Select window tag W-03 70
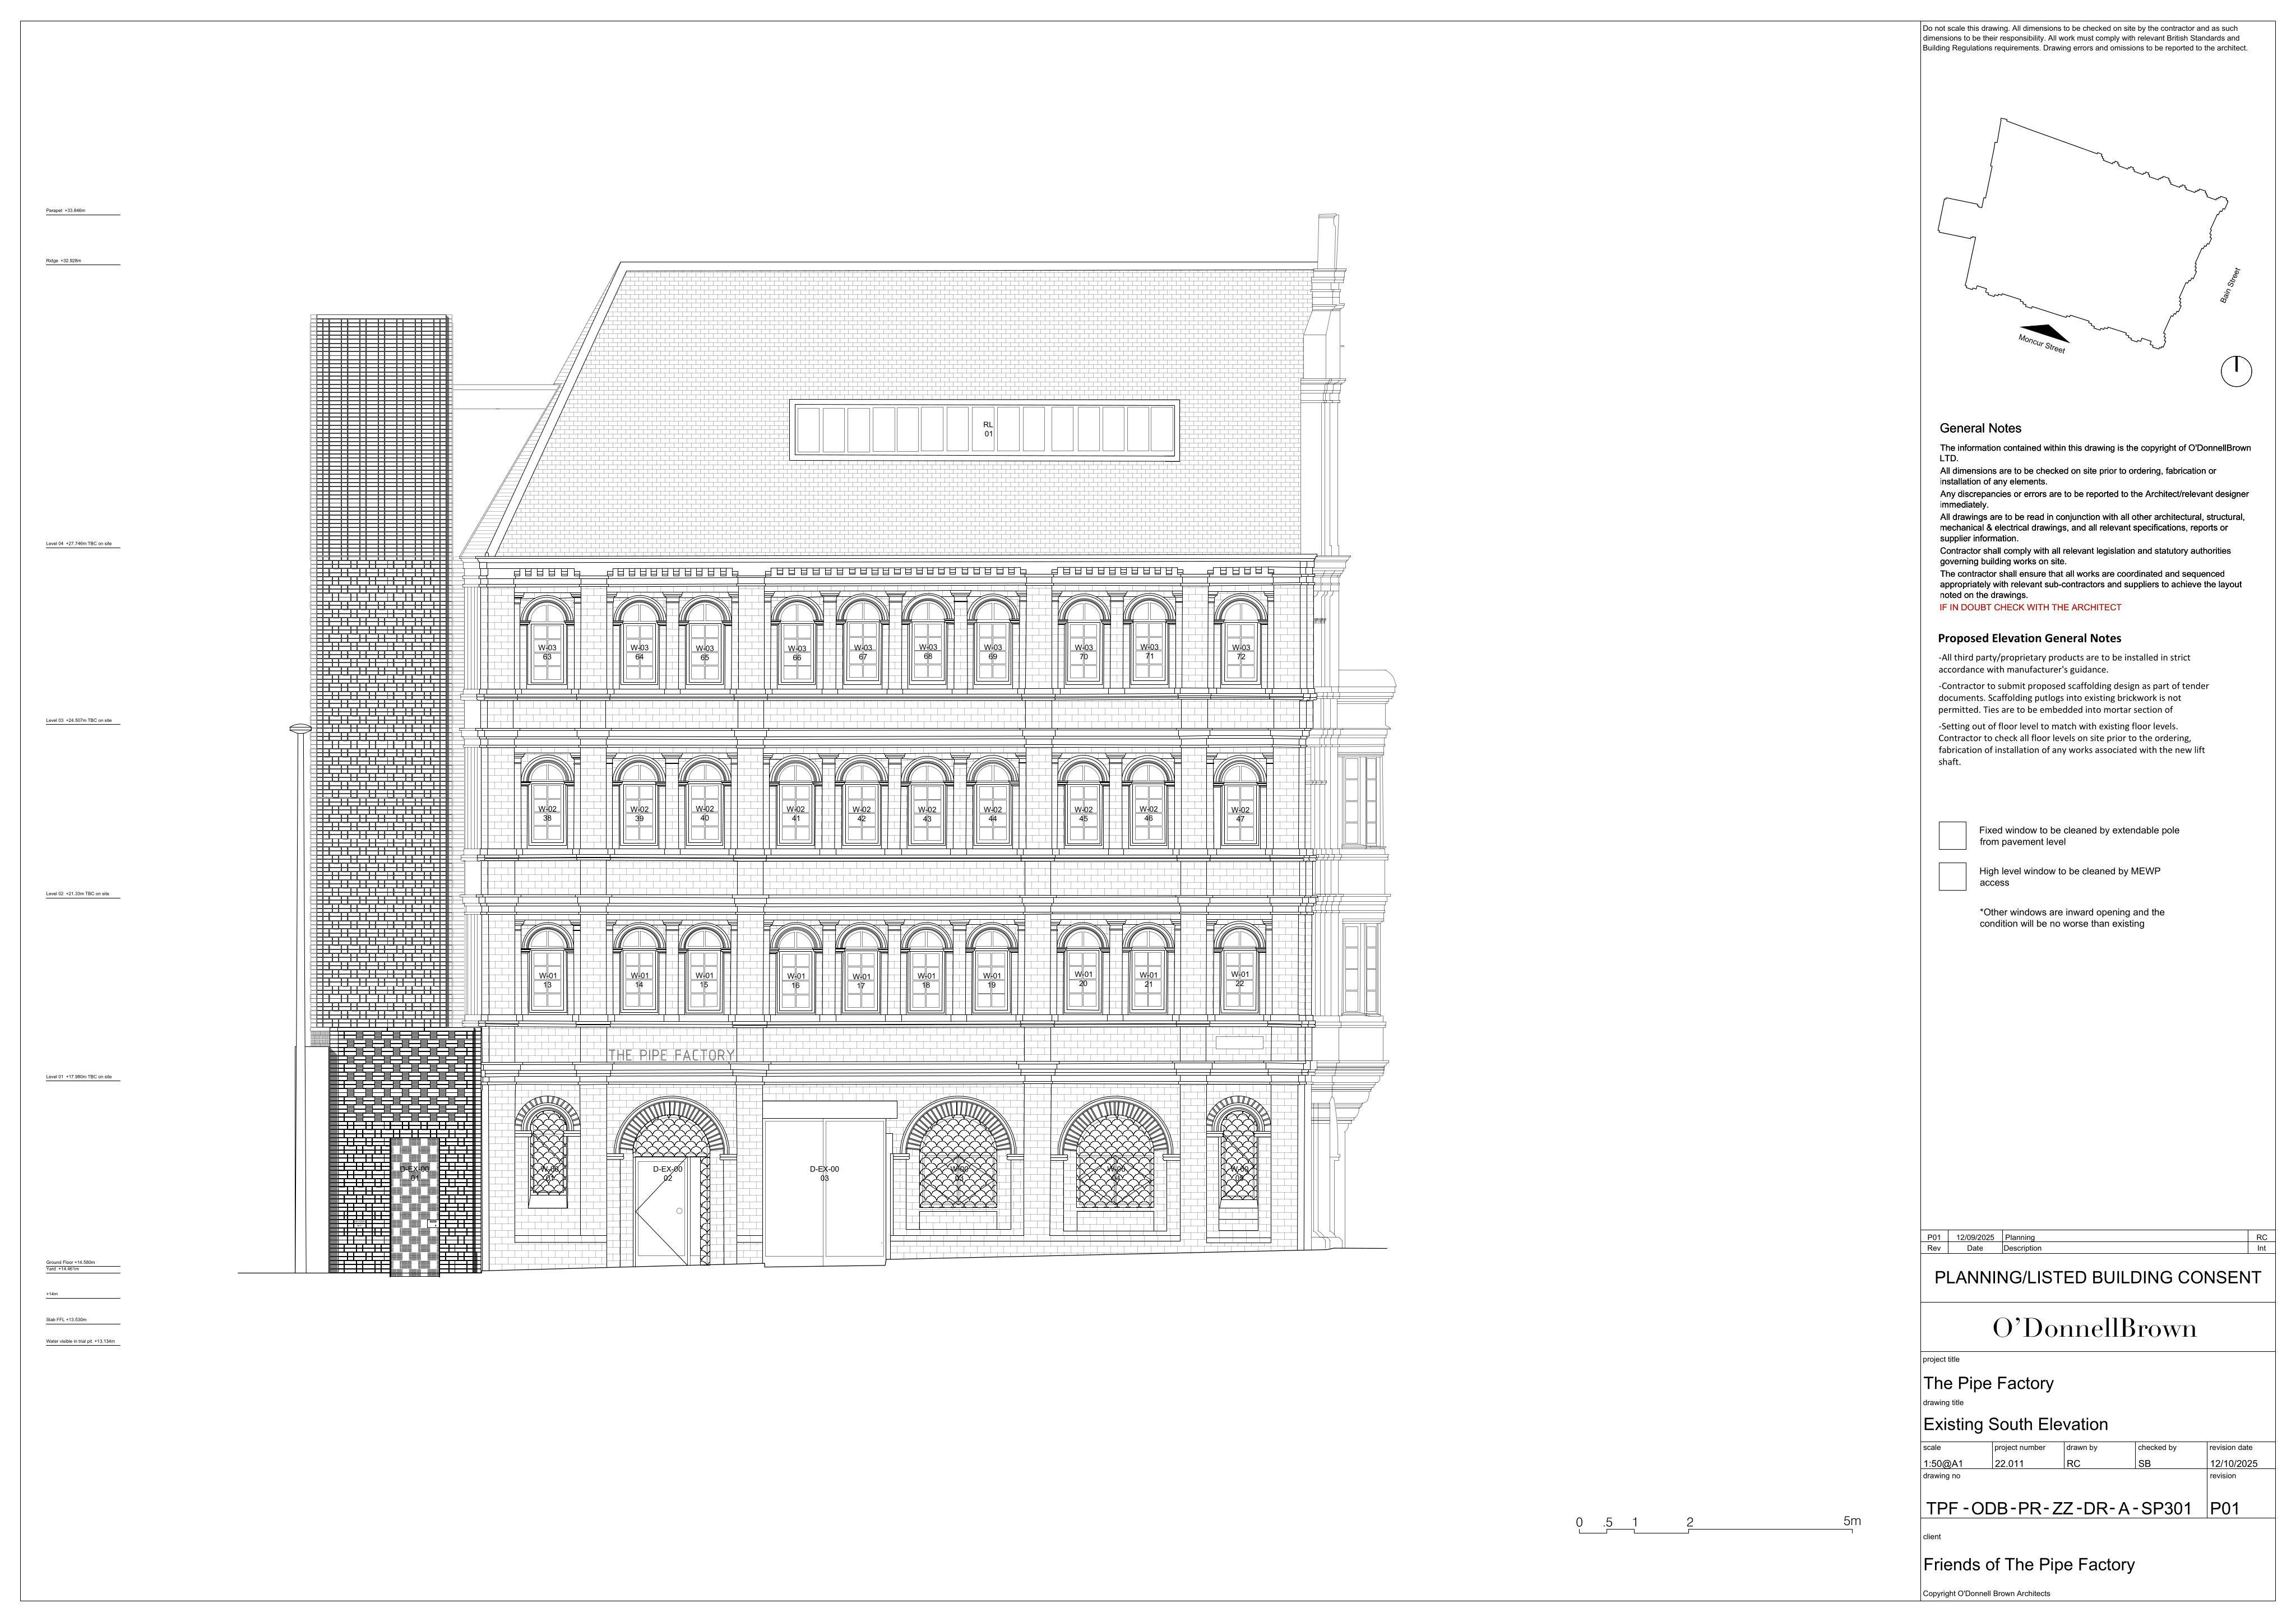Viewport: 2296px width, 1622px height. click(x=1084, y=652)
